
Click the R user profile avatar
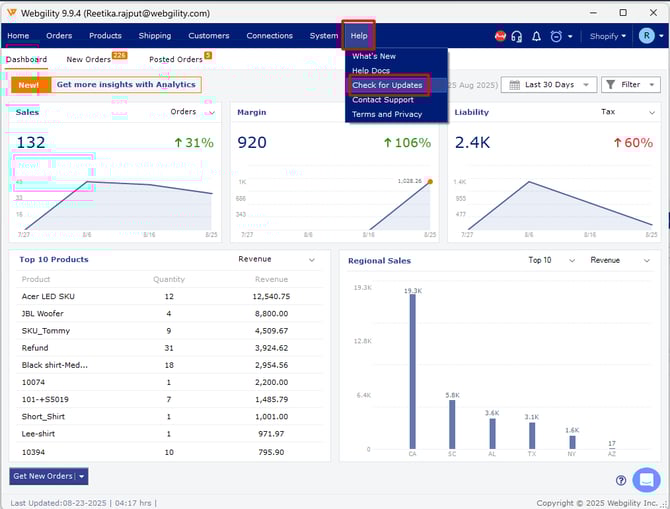click(x=646, y=36)
